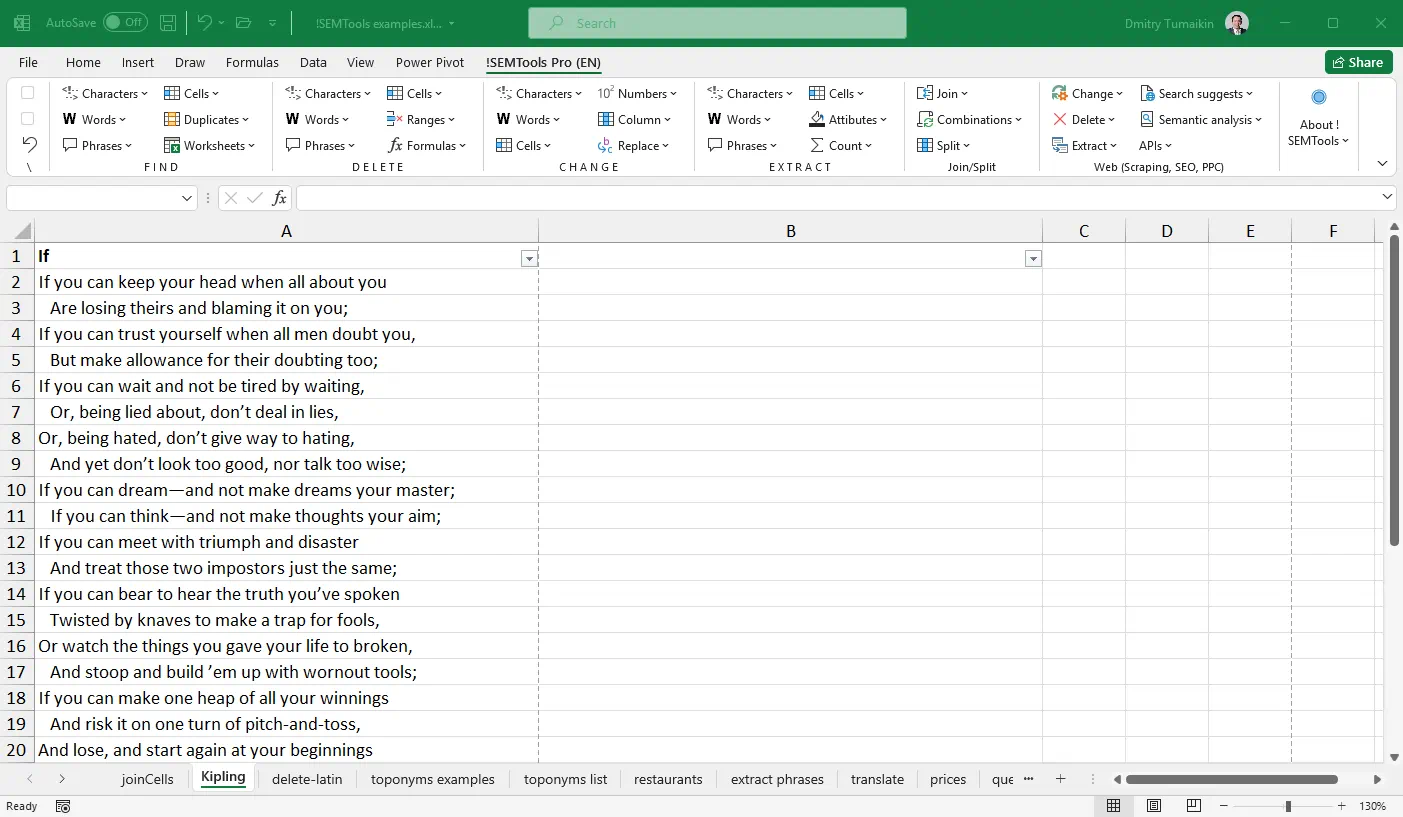Select column B header
Image resolution: width=1403 pixels, height=817 pixels.
point(790,231)
